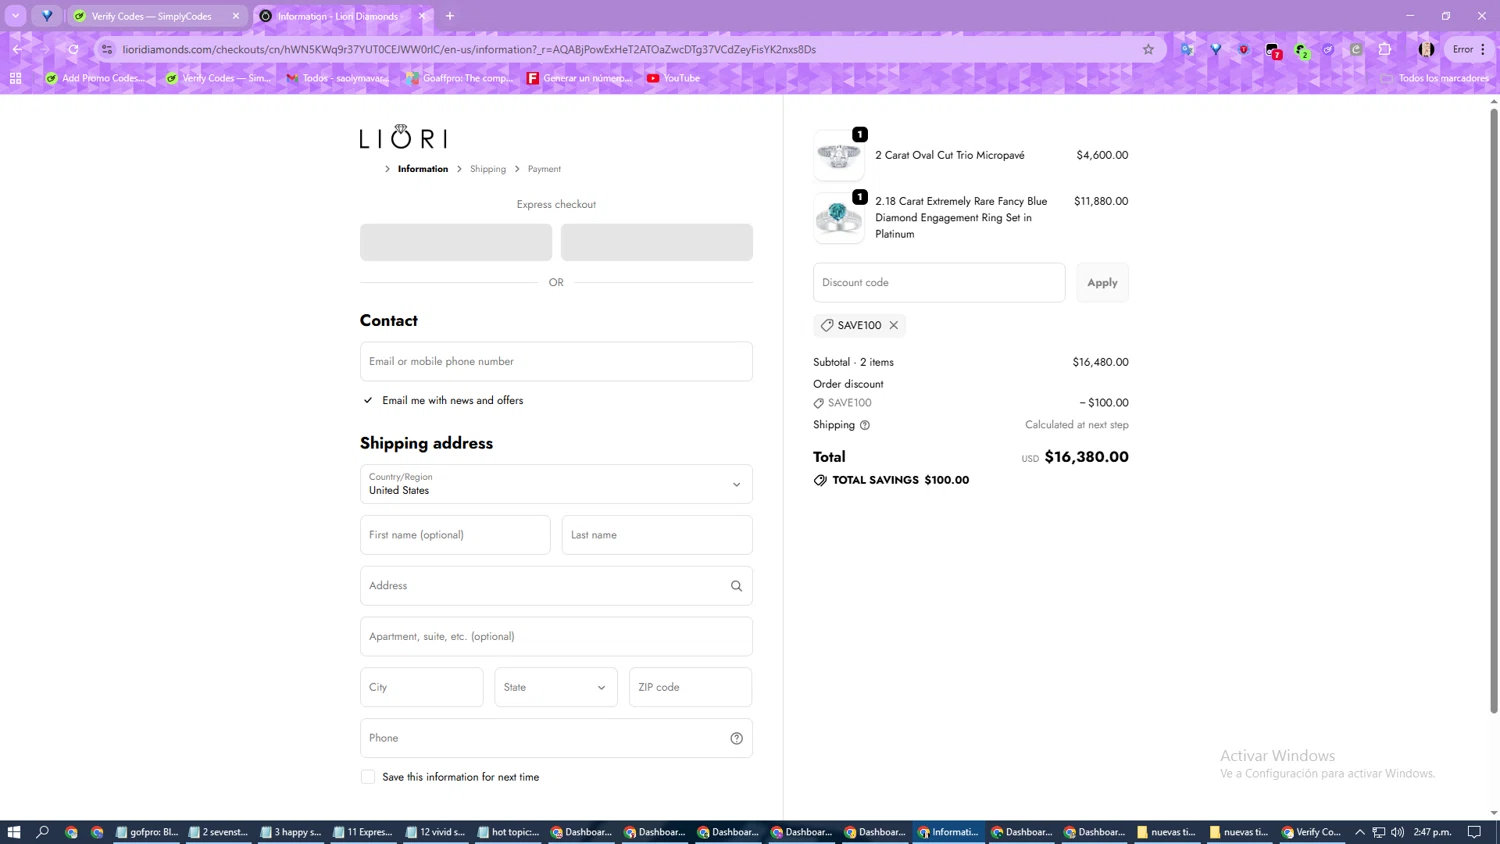Click the phone field help icon
This screenshot has width=1500, height=844.
point(736,738)
